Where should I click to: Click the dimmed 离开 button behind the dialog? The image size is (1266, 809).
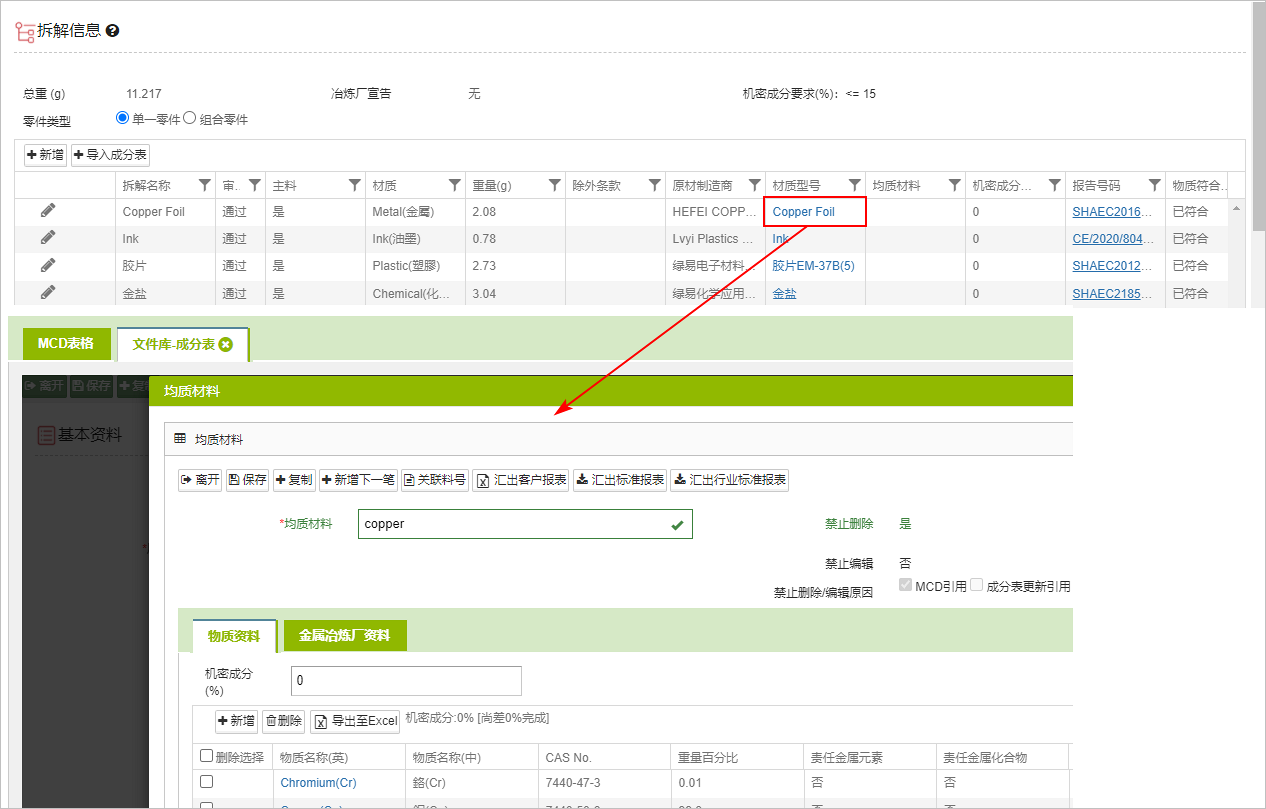pos(45,385)
